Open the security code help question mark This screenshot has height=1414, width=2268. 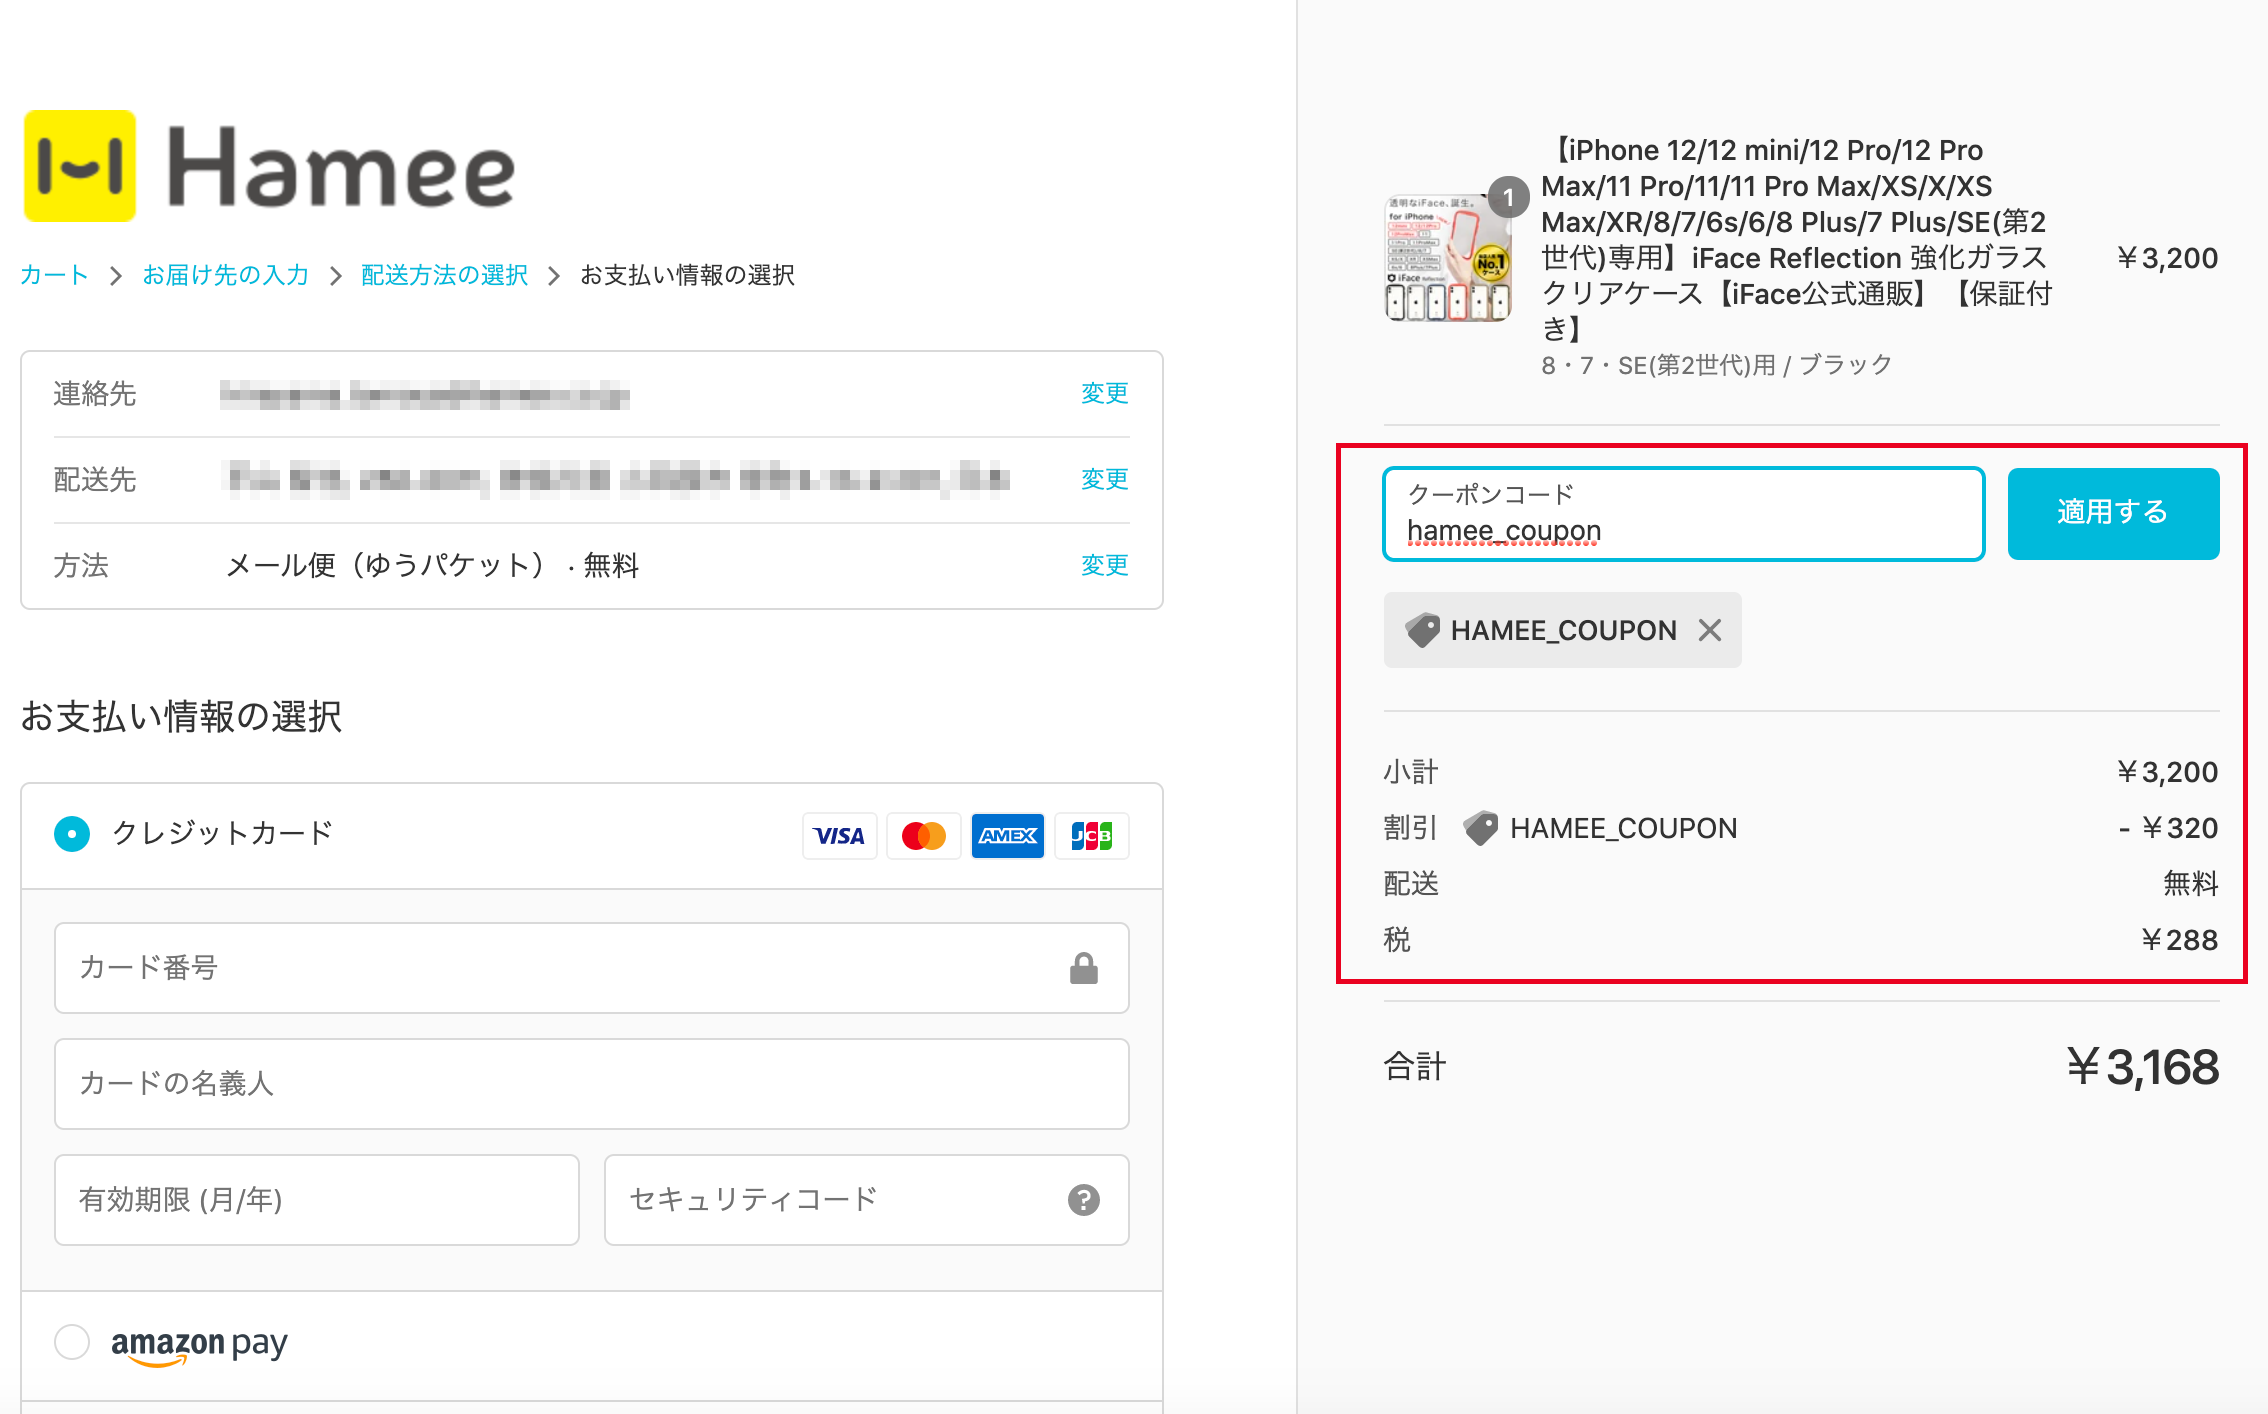click(1084, 1199)
